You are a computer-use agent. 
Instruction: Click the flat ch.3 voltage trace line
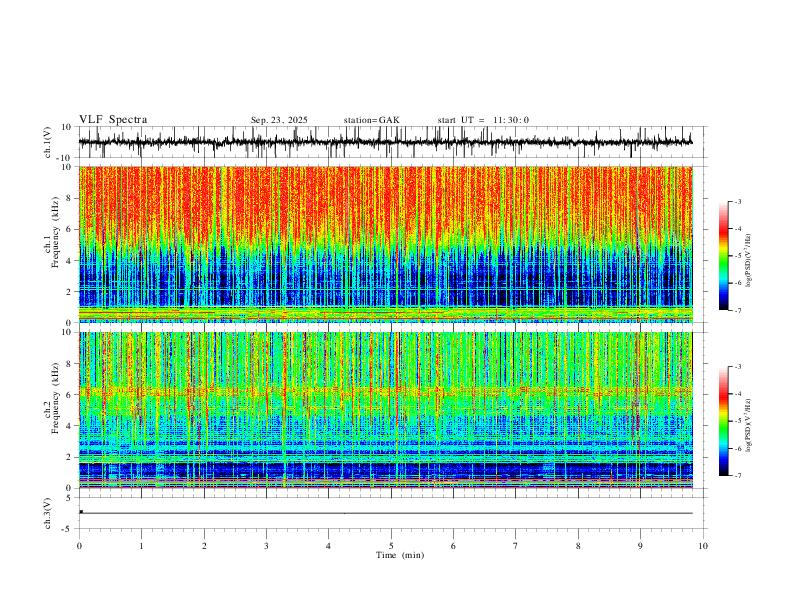pos(386,513)
